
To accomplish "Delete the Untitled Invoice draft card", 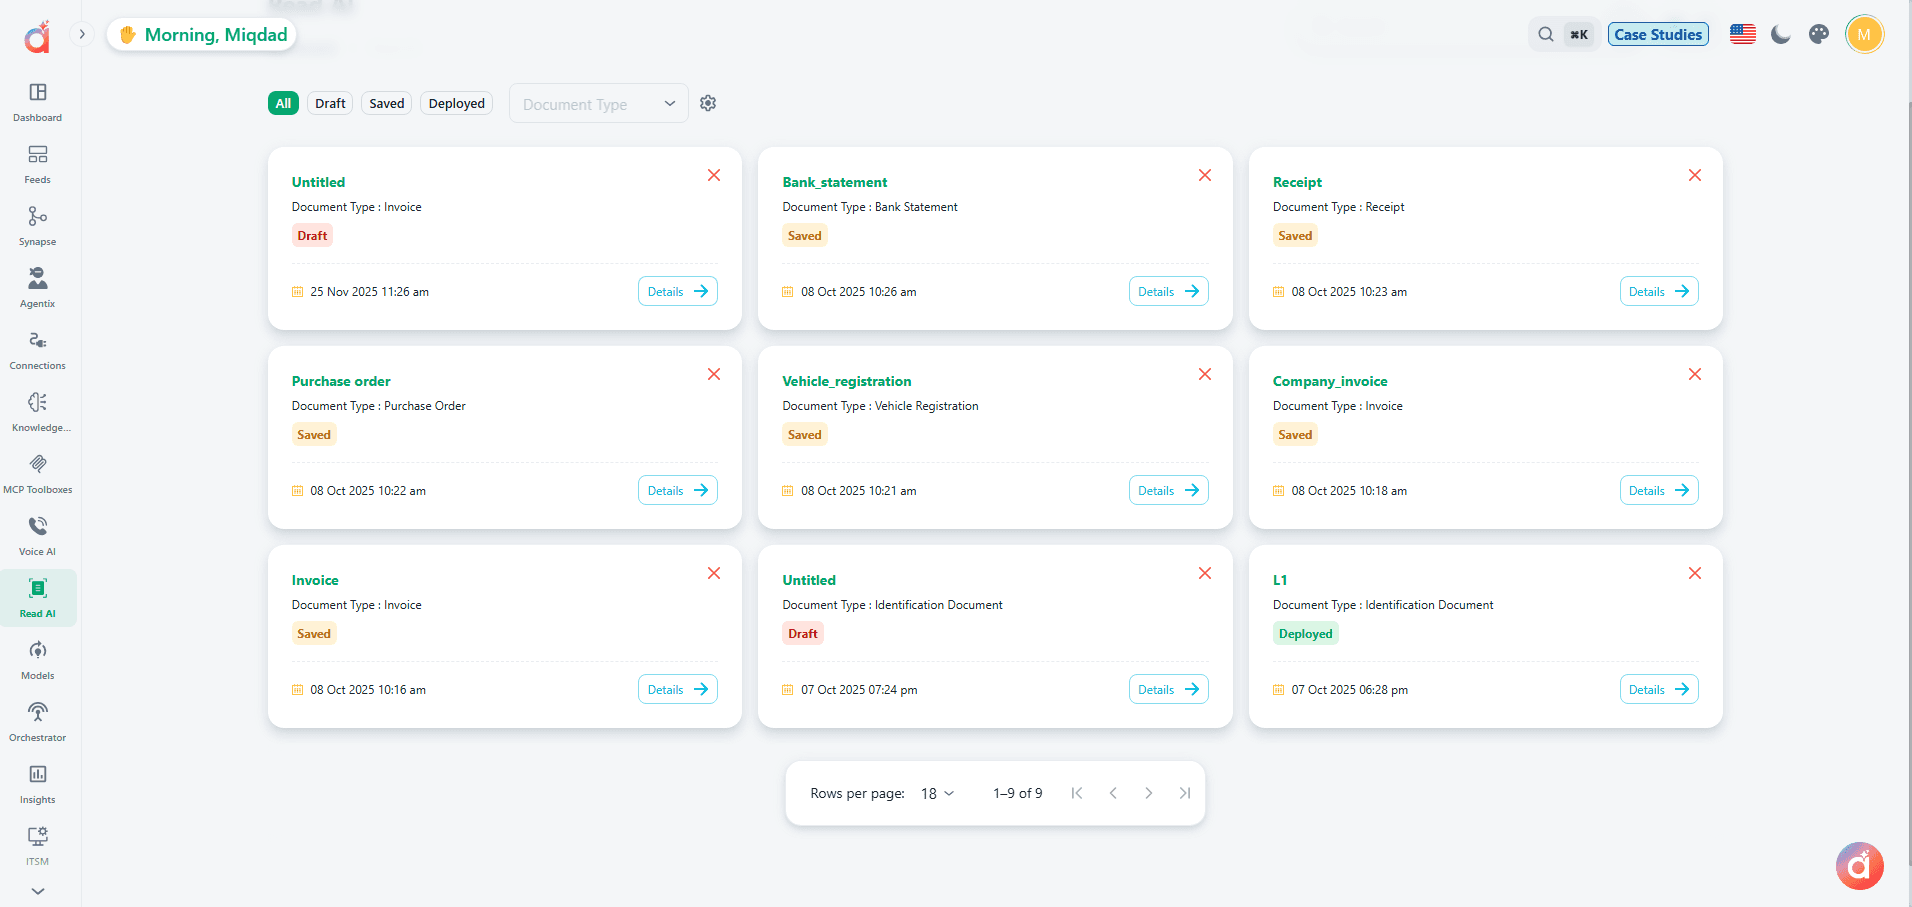I will (714, 175).
